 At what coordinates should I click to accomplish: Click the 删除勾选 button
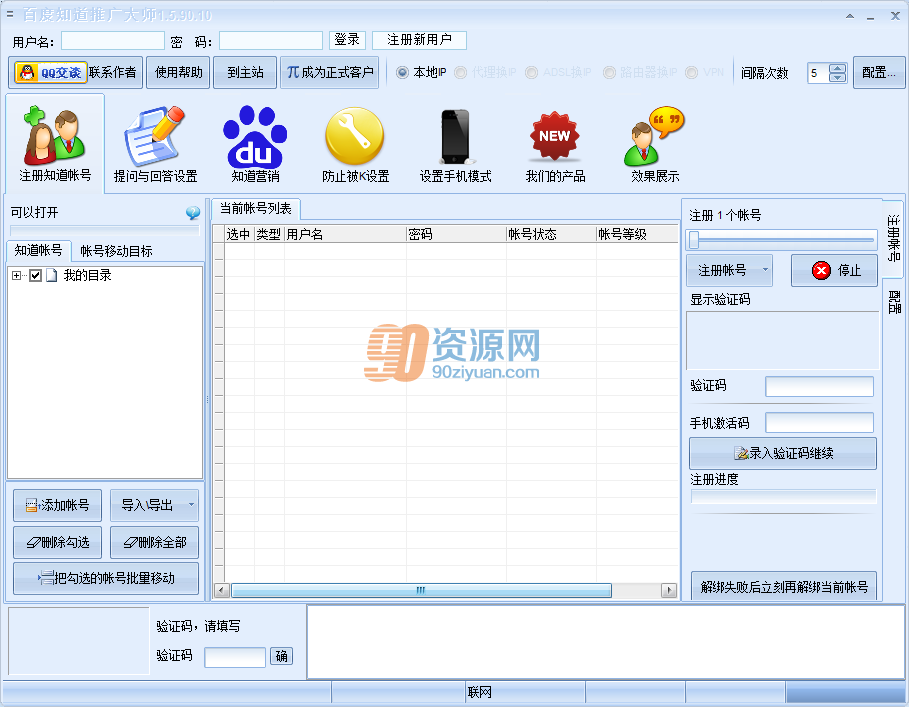(x=57, y=542)
